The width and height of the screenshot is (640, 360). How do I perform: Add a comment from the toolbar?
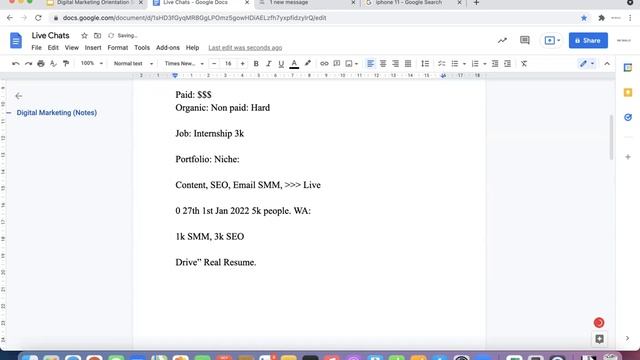coord(337,64)
